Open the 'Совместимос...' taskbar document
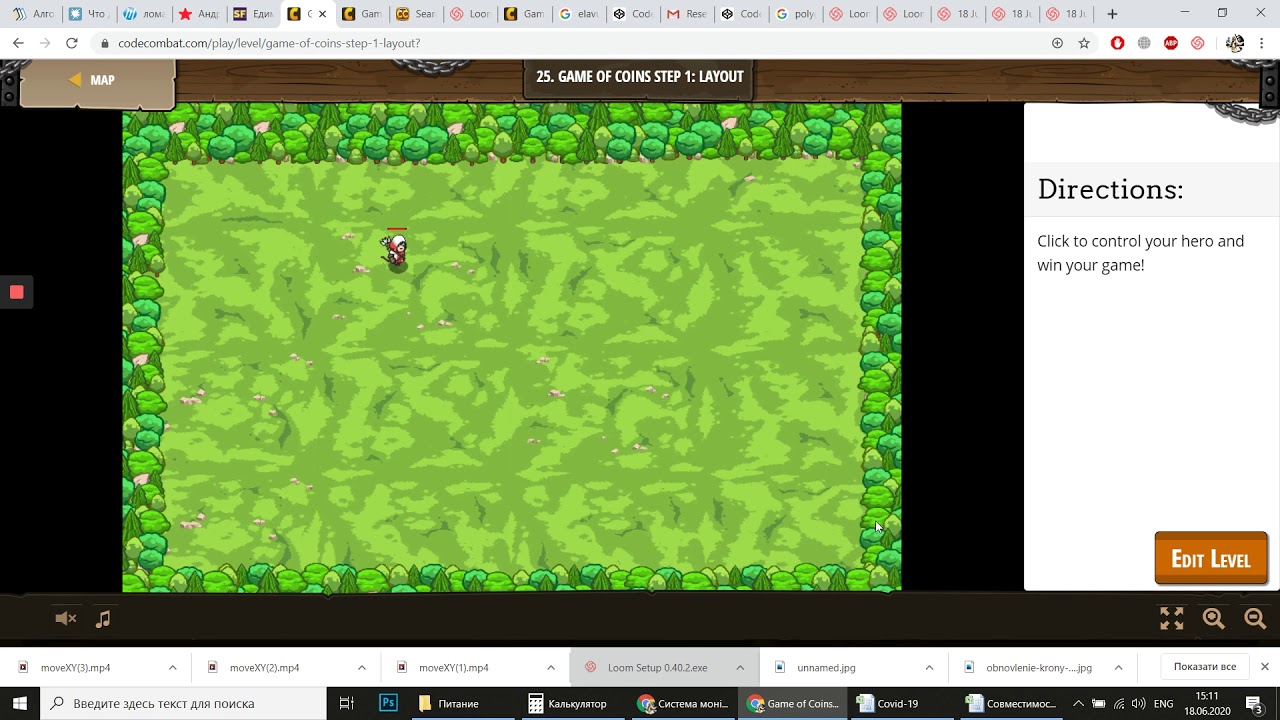 [1012, 703]
